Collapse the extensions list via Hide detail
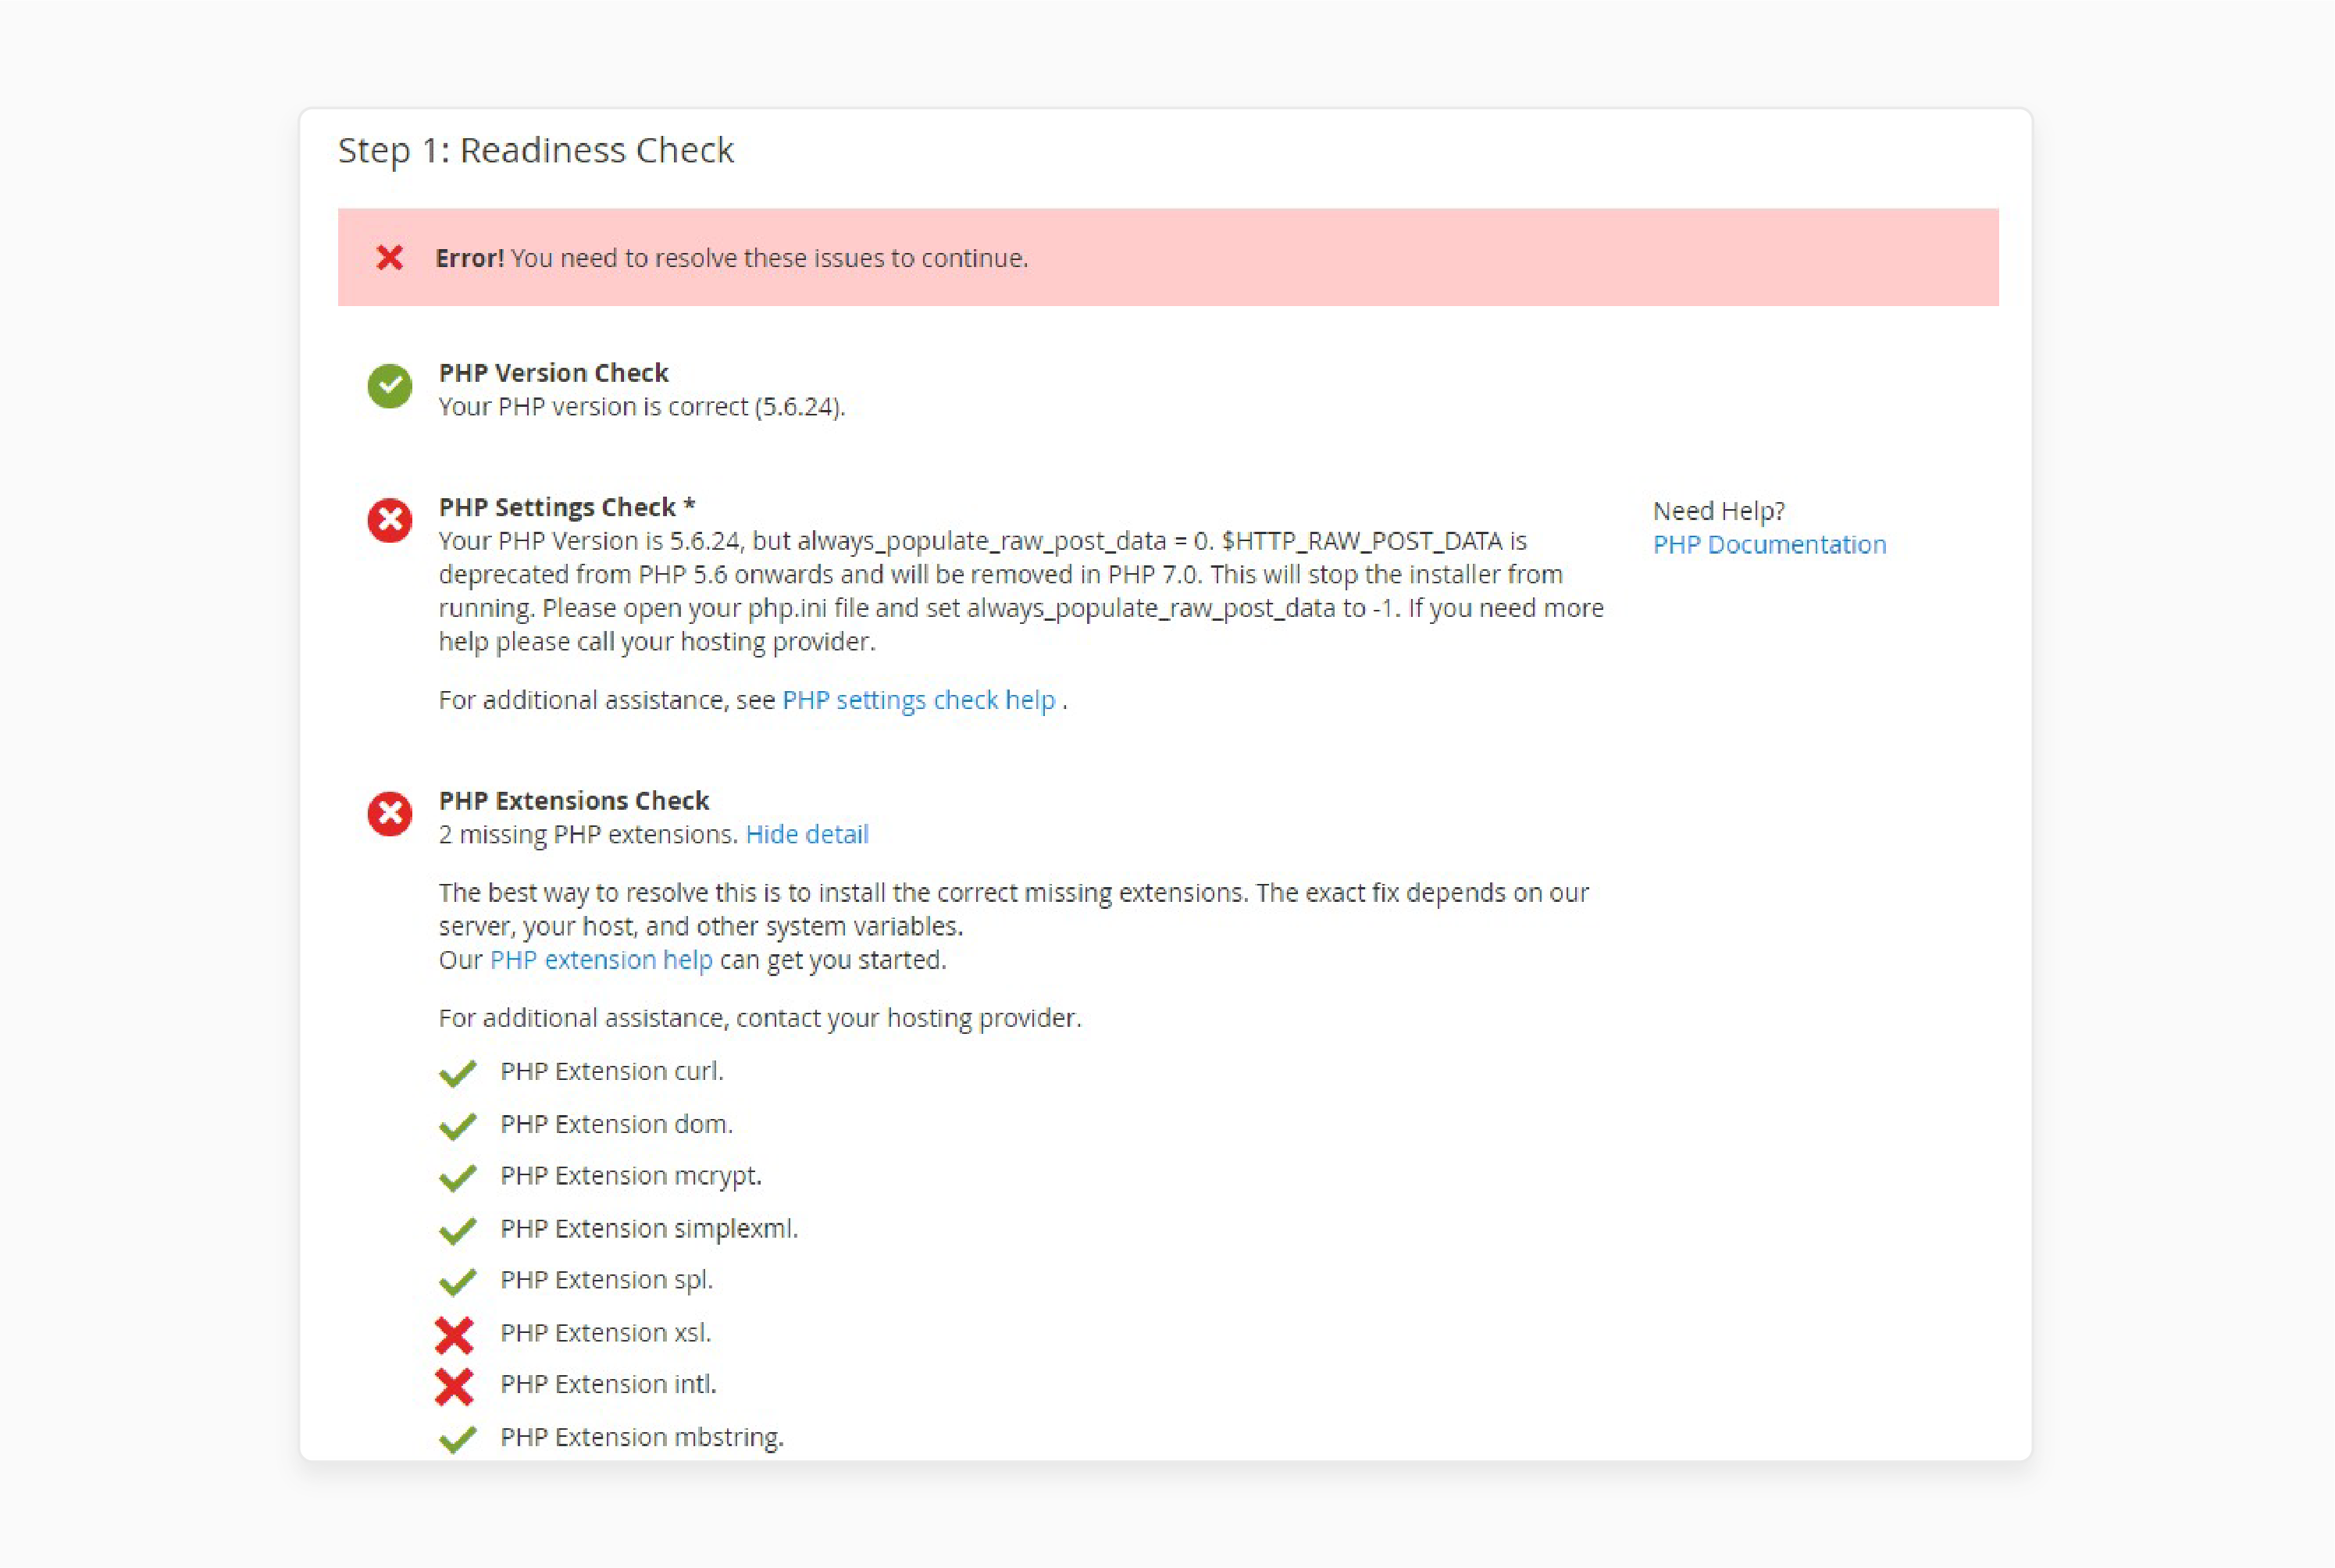 [x=807, y=834]
